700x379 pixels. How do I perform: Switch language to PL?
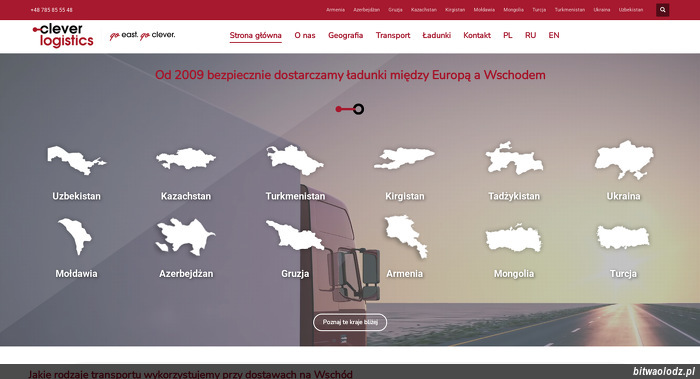[x=508, y=35]
